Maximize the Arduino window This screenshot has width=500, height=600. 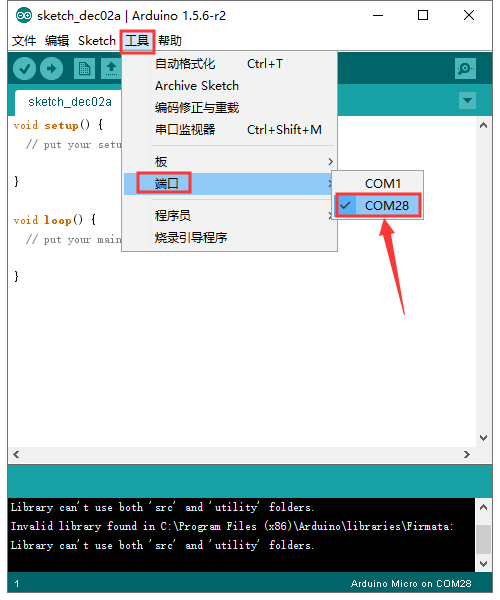[x=423, y=16]
